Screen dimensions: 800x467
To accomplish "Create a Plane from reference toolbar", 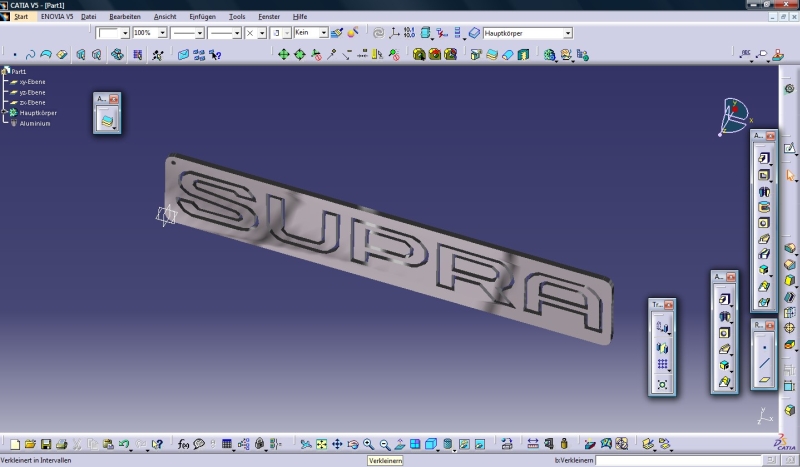I will 764,379.
